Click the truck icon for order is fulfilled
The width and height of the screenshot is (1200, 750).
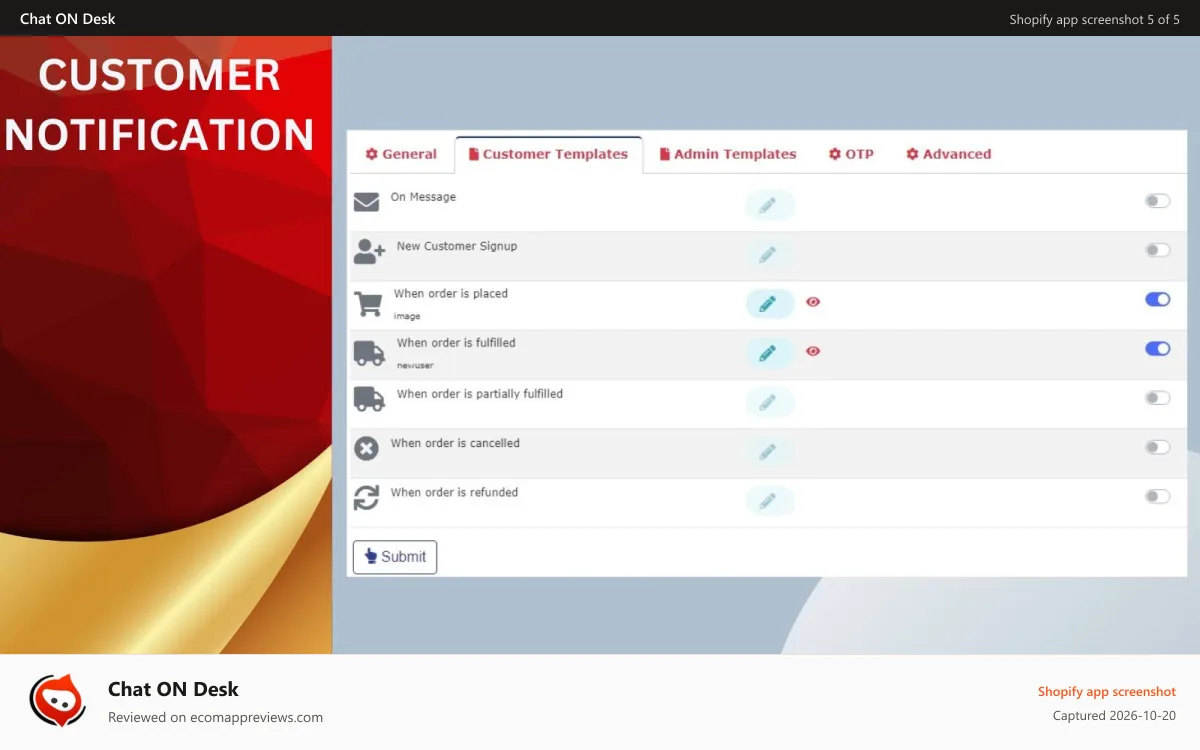369,352
